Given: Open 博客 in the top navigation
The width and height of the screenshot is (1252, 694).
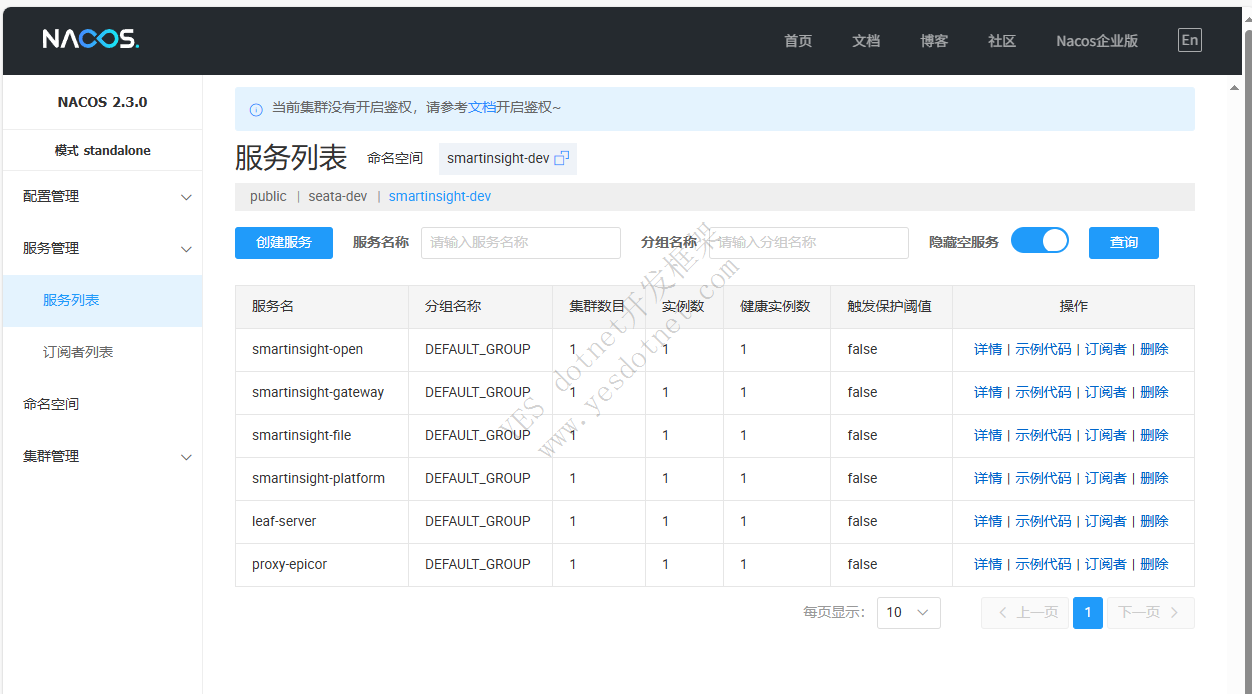Looking at the screenshot, I should coord(934,41).
